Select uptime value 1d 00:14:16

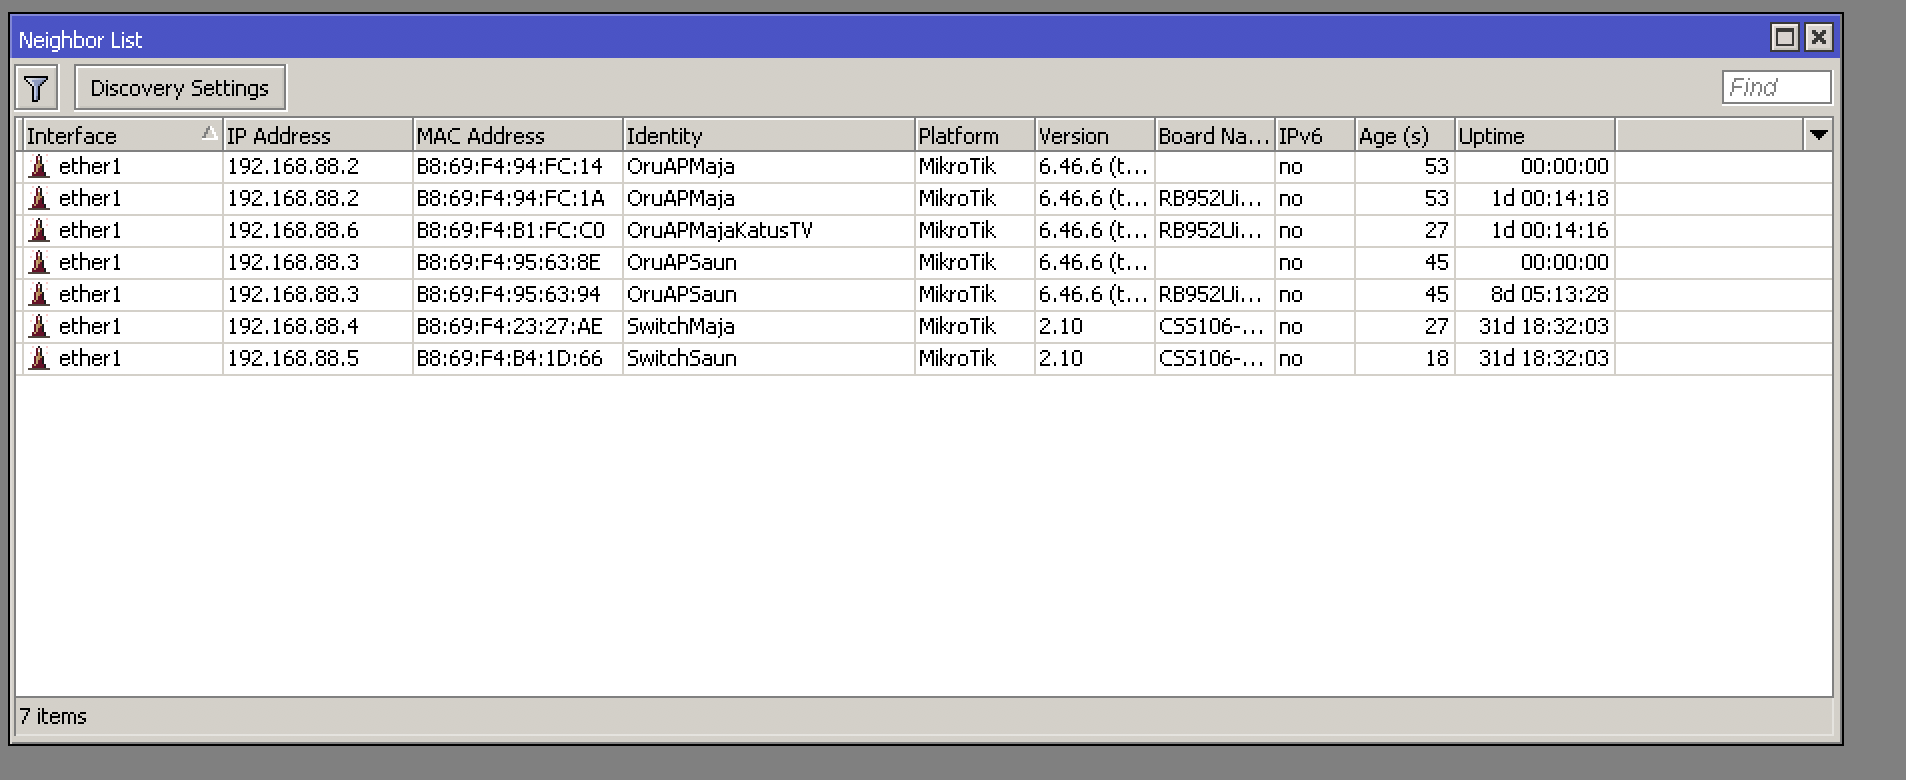pyautogui.click(x=1549, y=230)
